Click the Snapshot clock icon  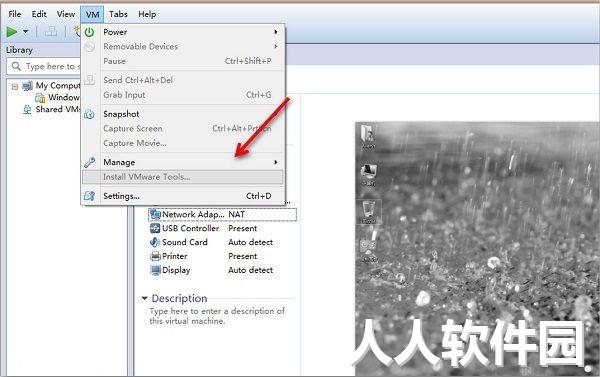90,114
